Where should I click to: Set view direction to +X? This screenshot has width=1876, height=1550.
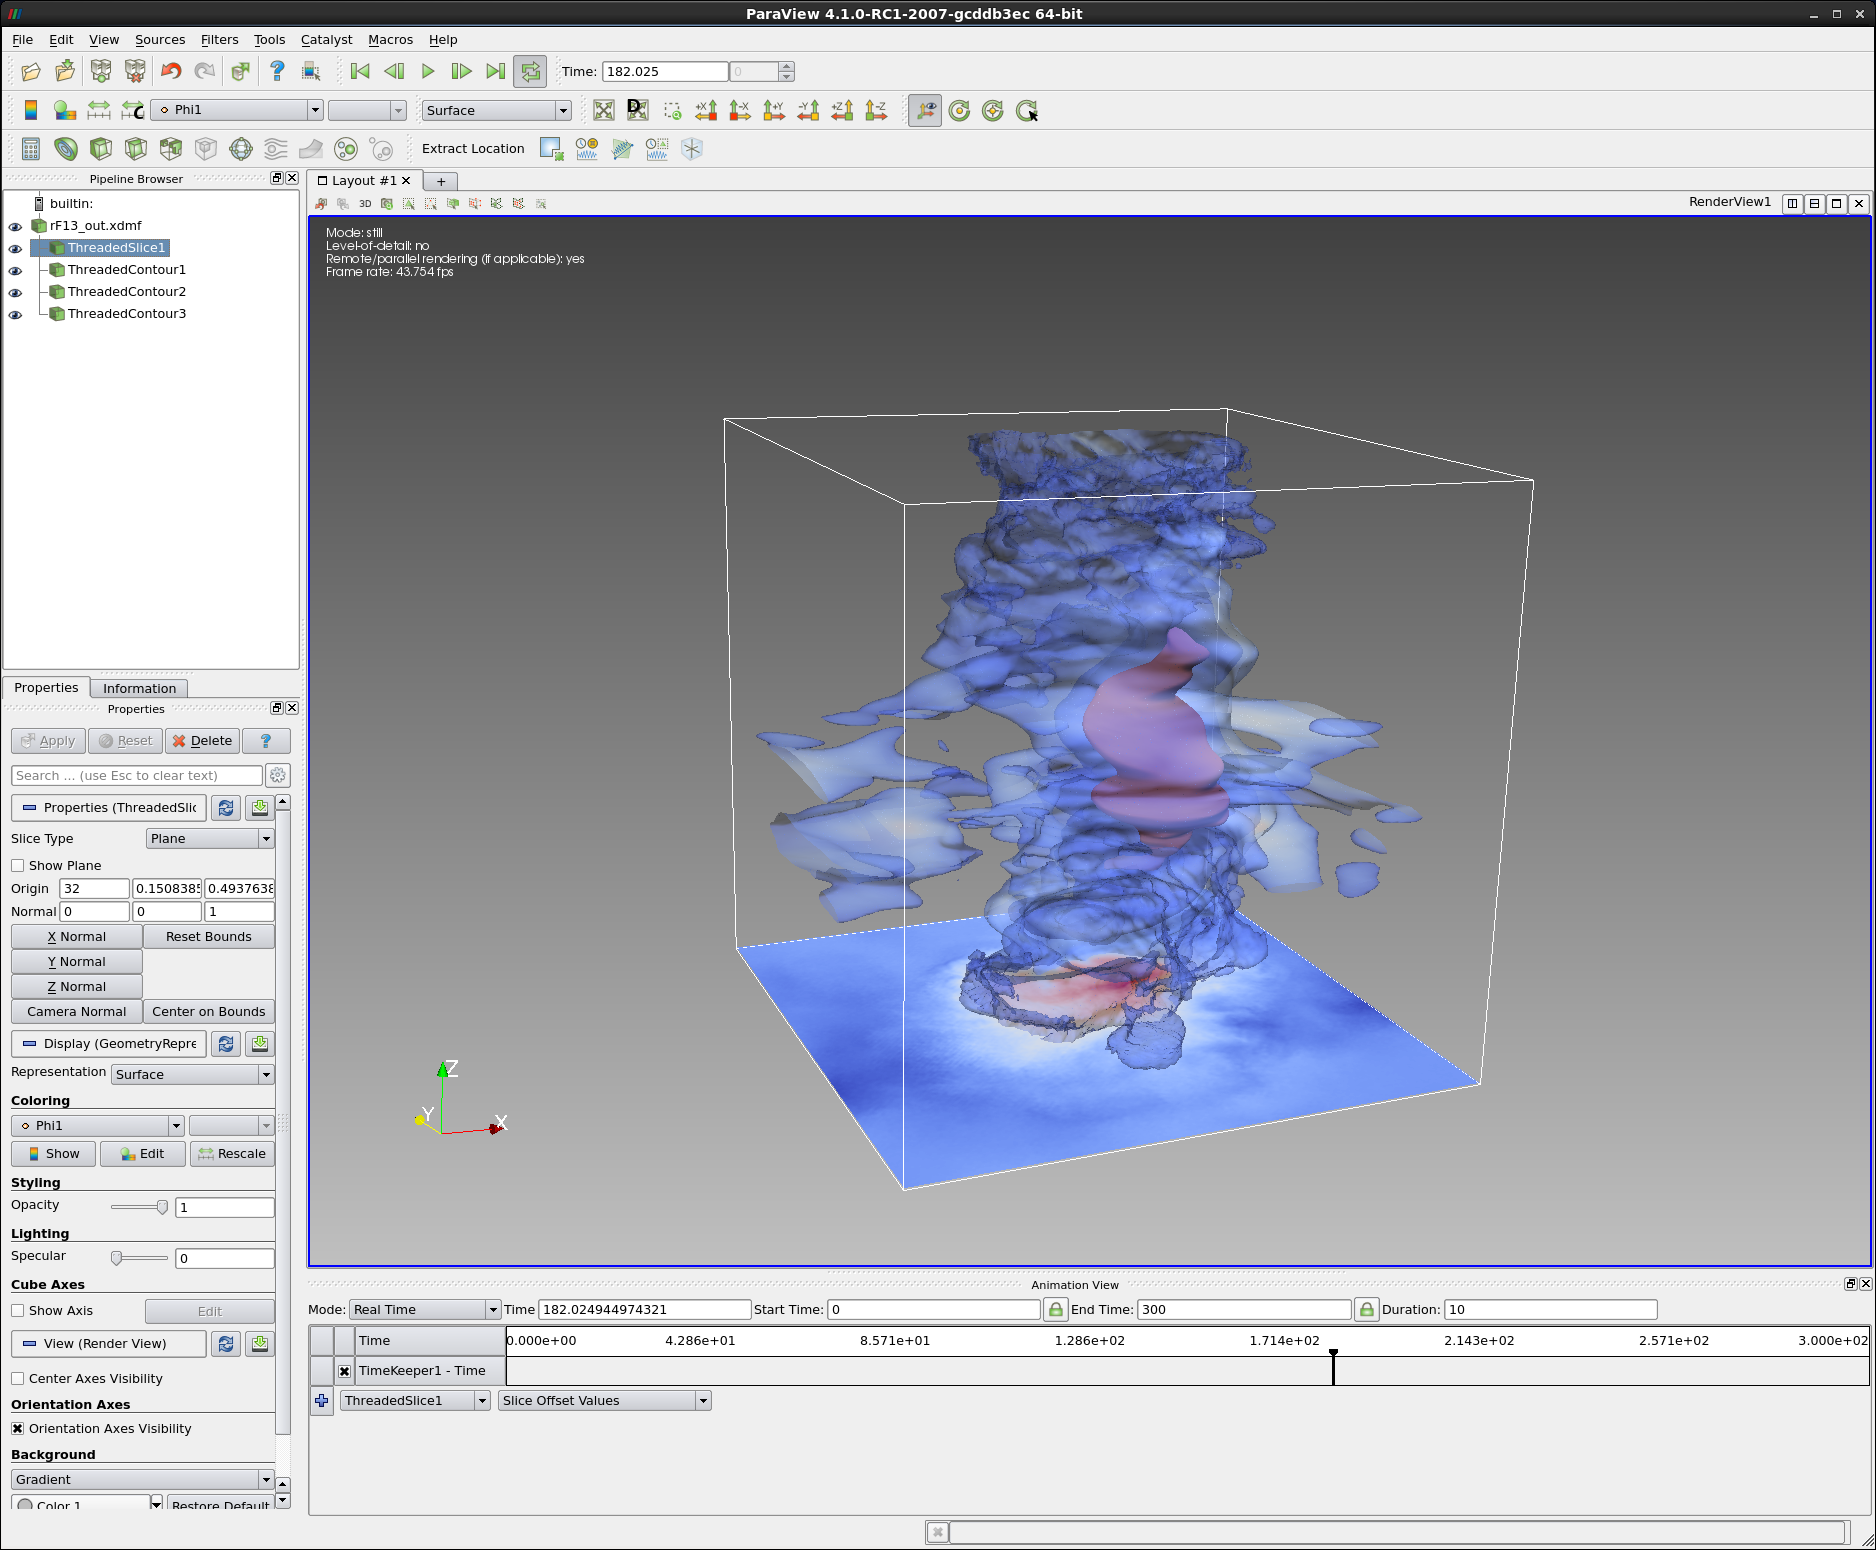pyautogui.click(x=707, y=110)
